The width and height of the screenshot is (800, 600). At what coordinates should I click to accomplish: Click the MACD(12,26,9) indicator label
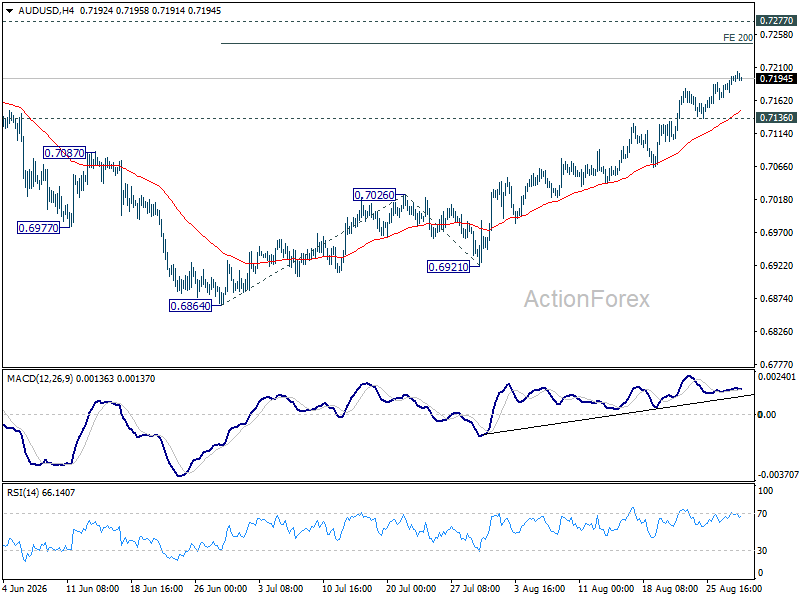pos(40,379)
